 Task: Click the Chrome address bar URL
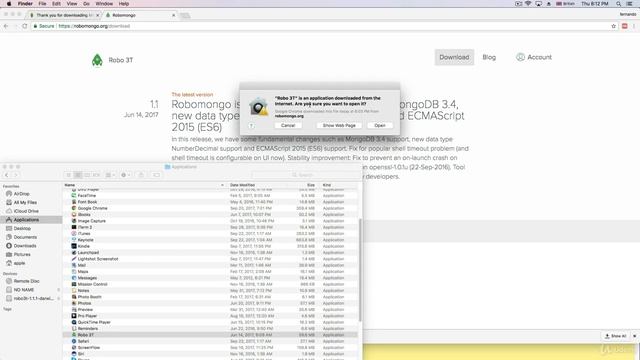pos(94,26)
